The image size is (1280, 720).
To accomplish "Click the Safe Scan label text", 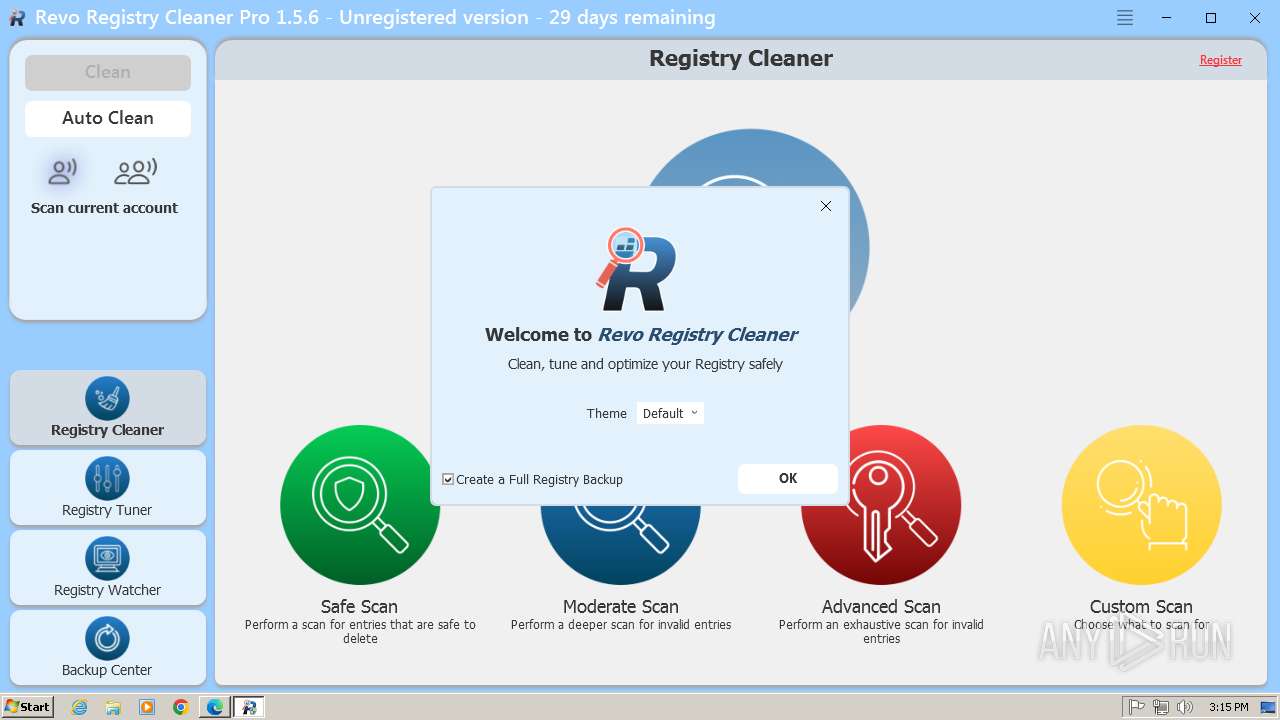I will click(x=359, y=607).
